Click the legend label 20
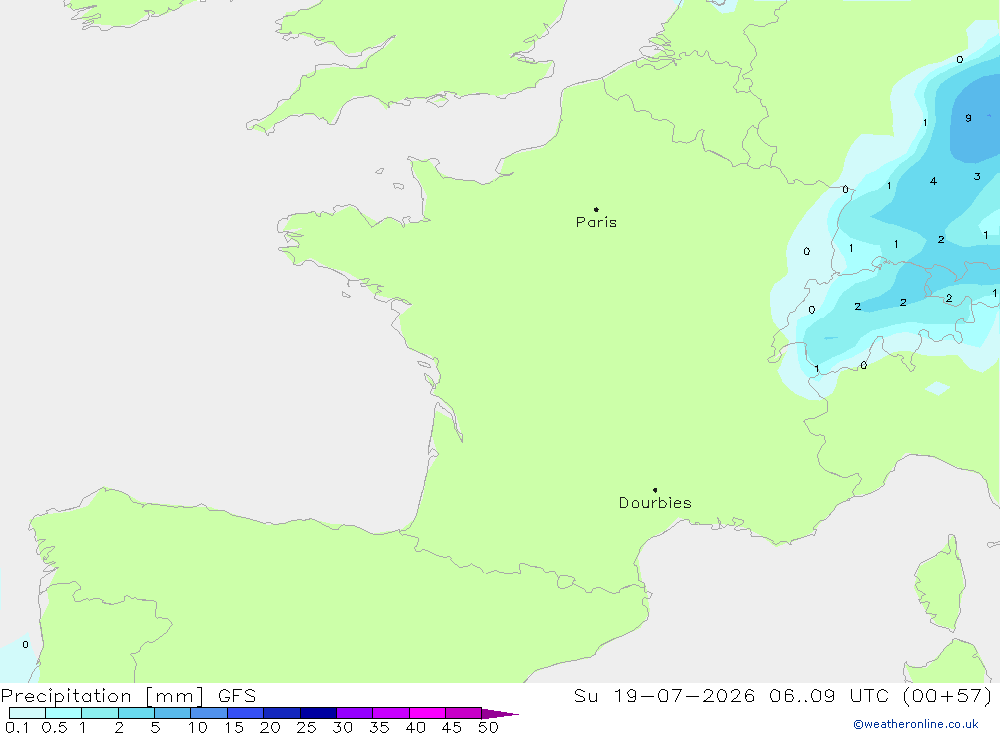The width and height of the screenshot is (1000, 733). (270, 727)
